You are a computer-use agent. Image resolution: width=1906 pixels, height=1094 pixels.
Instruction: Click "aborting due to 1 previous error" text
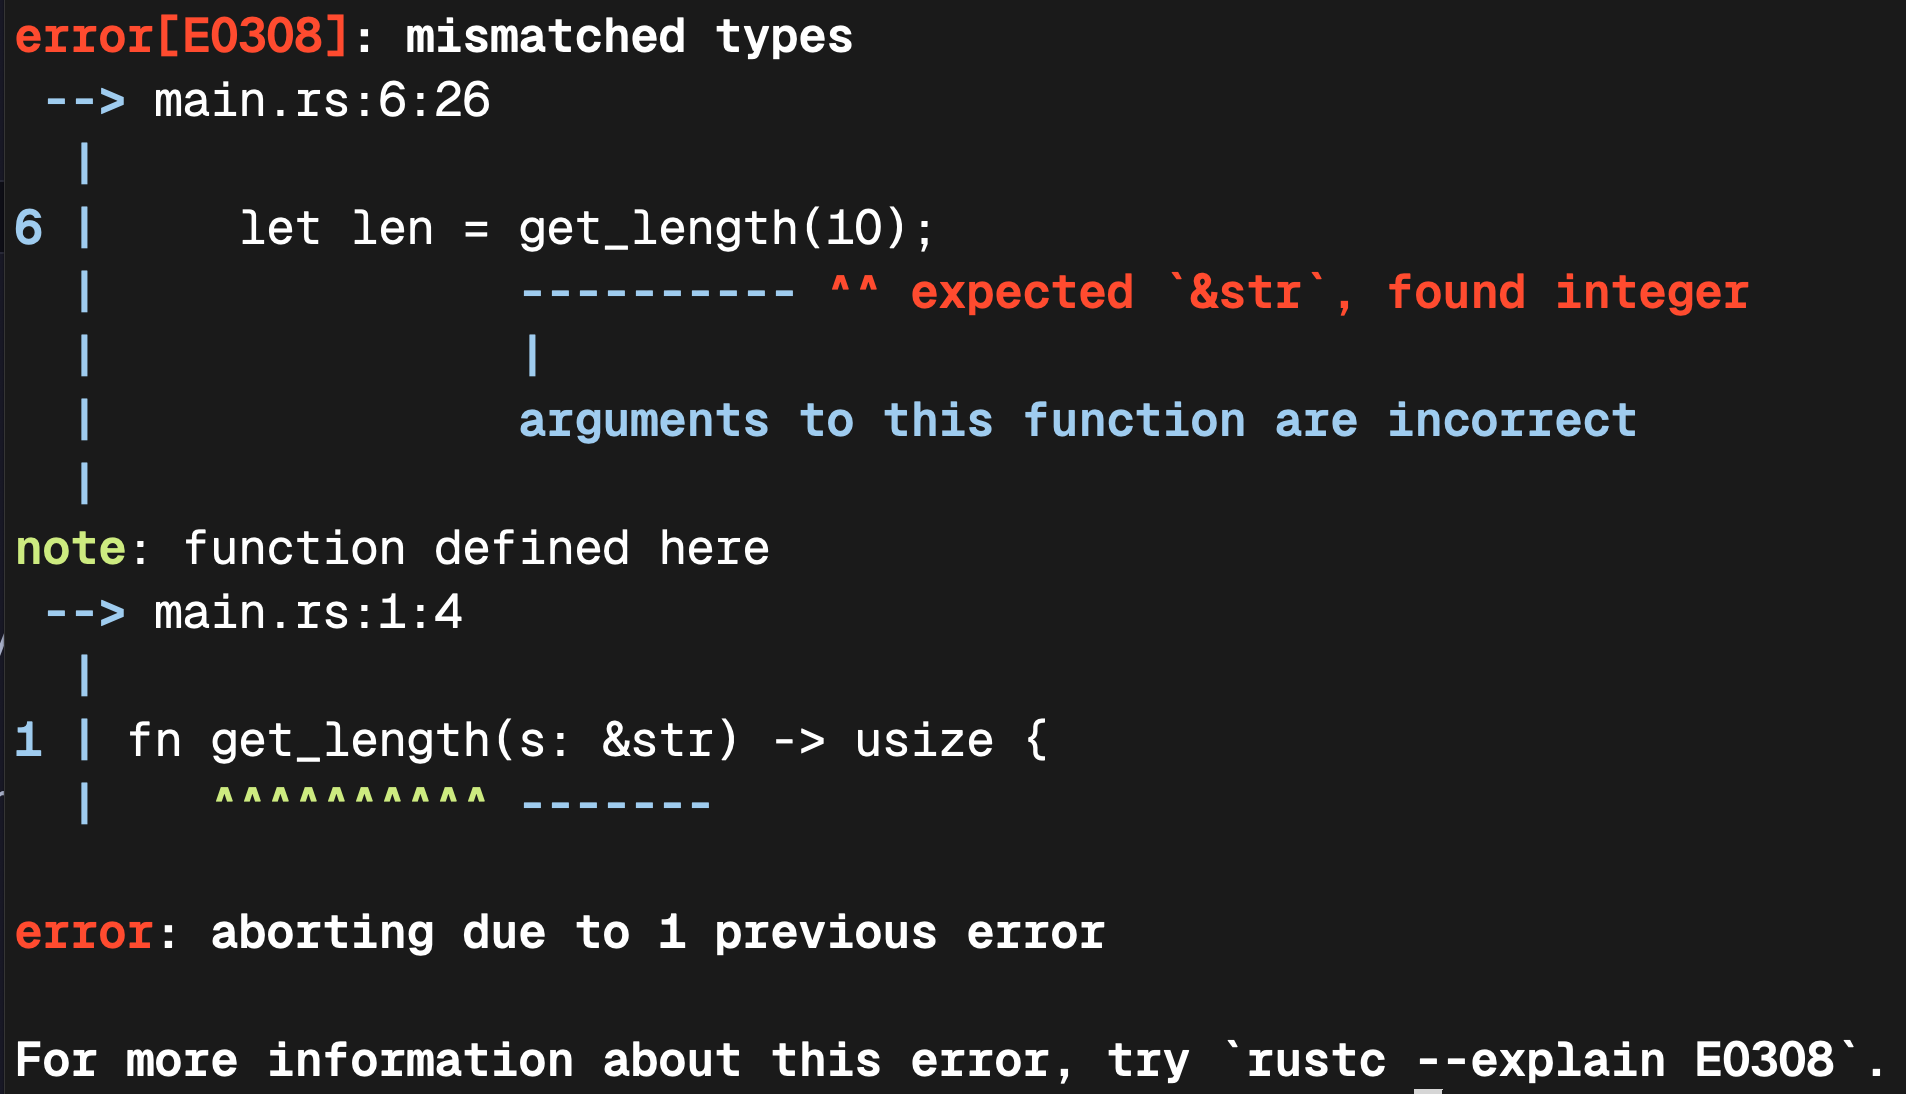pyautogui.click(x=657, y=933)
